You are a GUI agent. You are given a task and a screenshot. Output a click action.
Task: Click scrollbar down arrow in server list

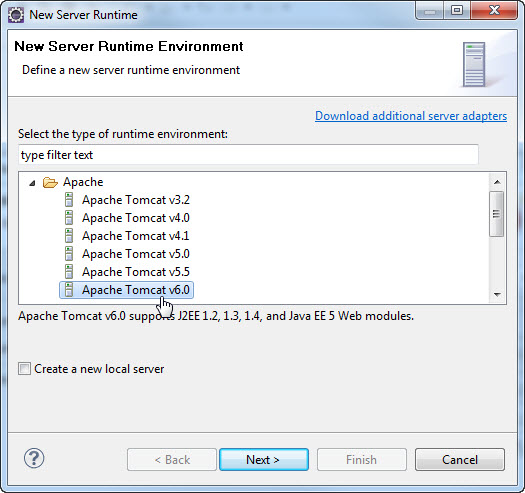click(497, 295)
